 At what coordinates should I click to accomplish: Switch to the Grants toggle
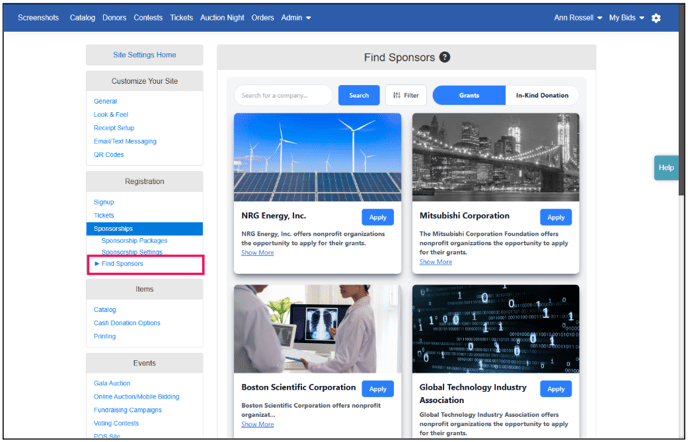(469, 95)
